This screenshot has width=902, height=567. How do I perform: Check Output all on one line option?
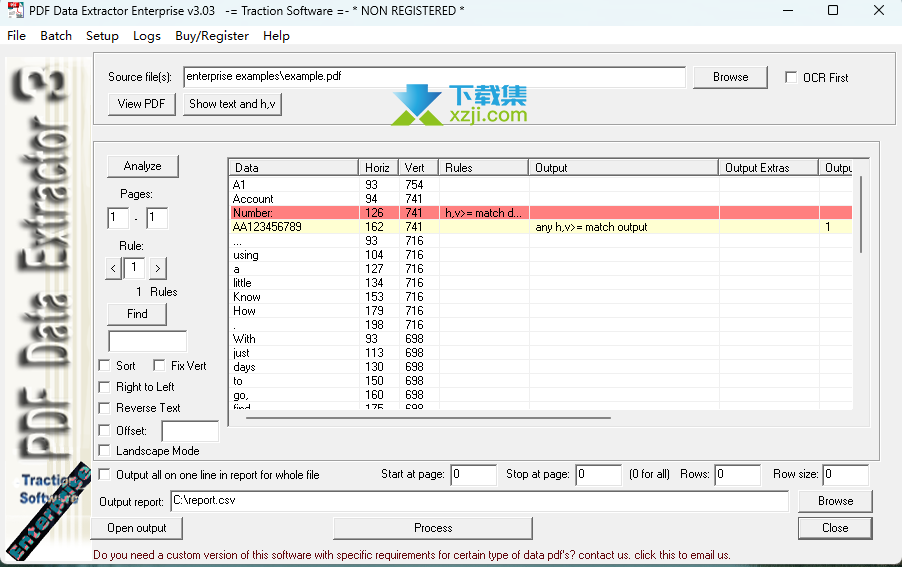point(104,474)
